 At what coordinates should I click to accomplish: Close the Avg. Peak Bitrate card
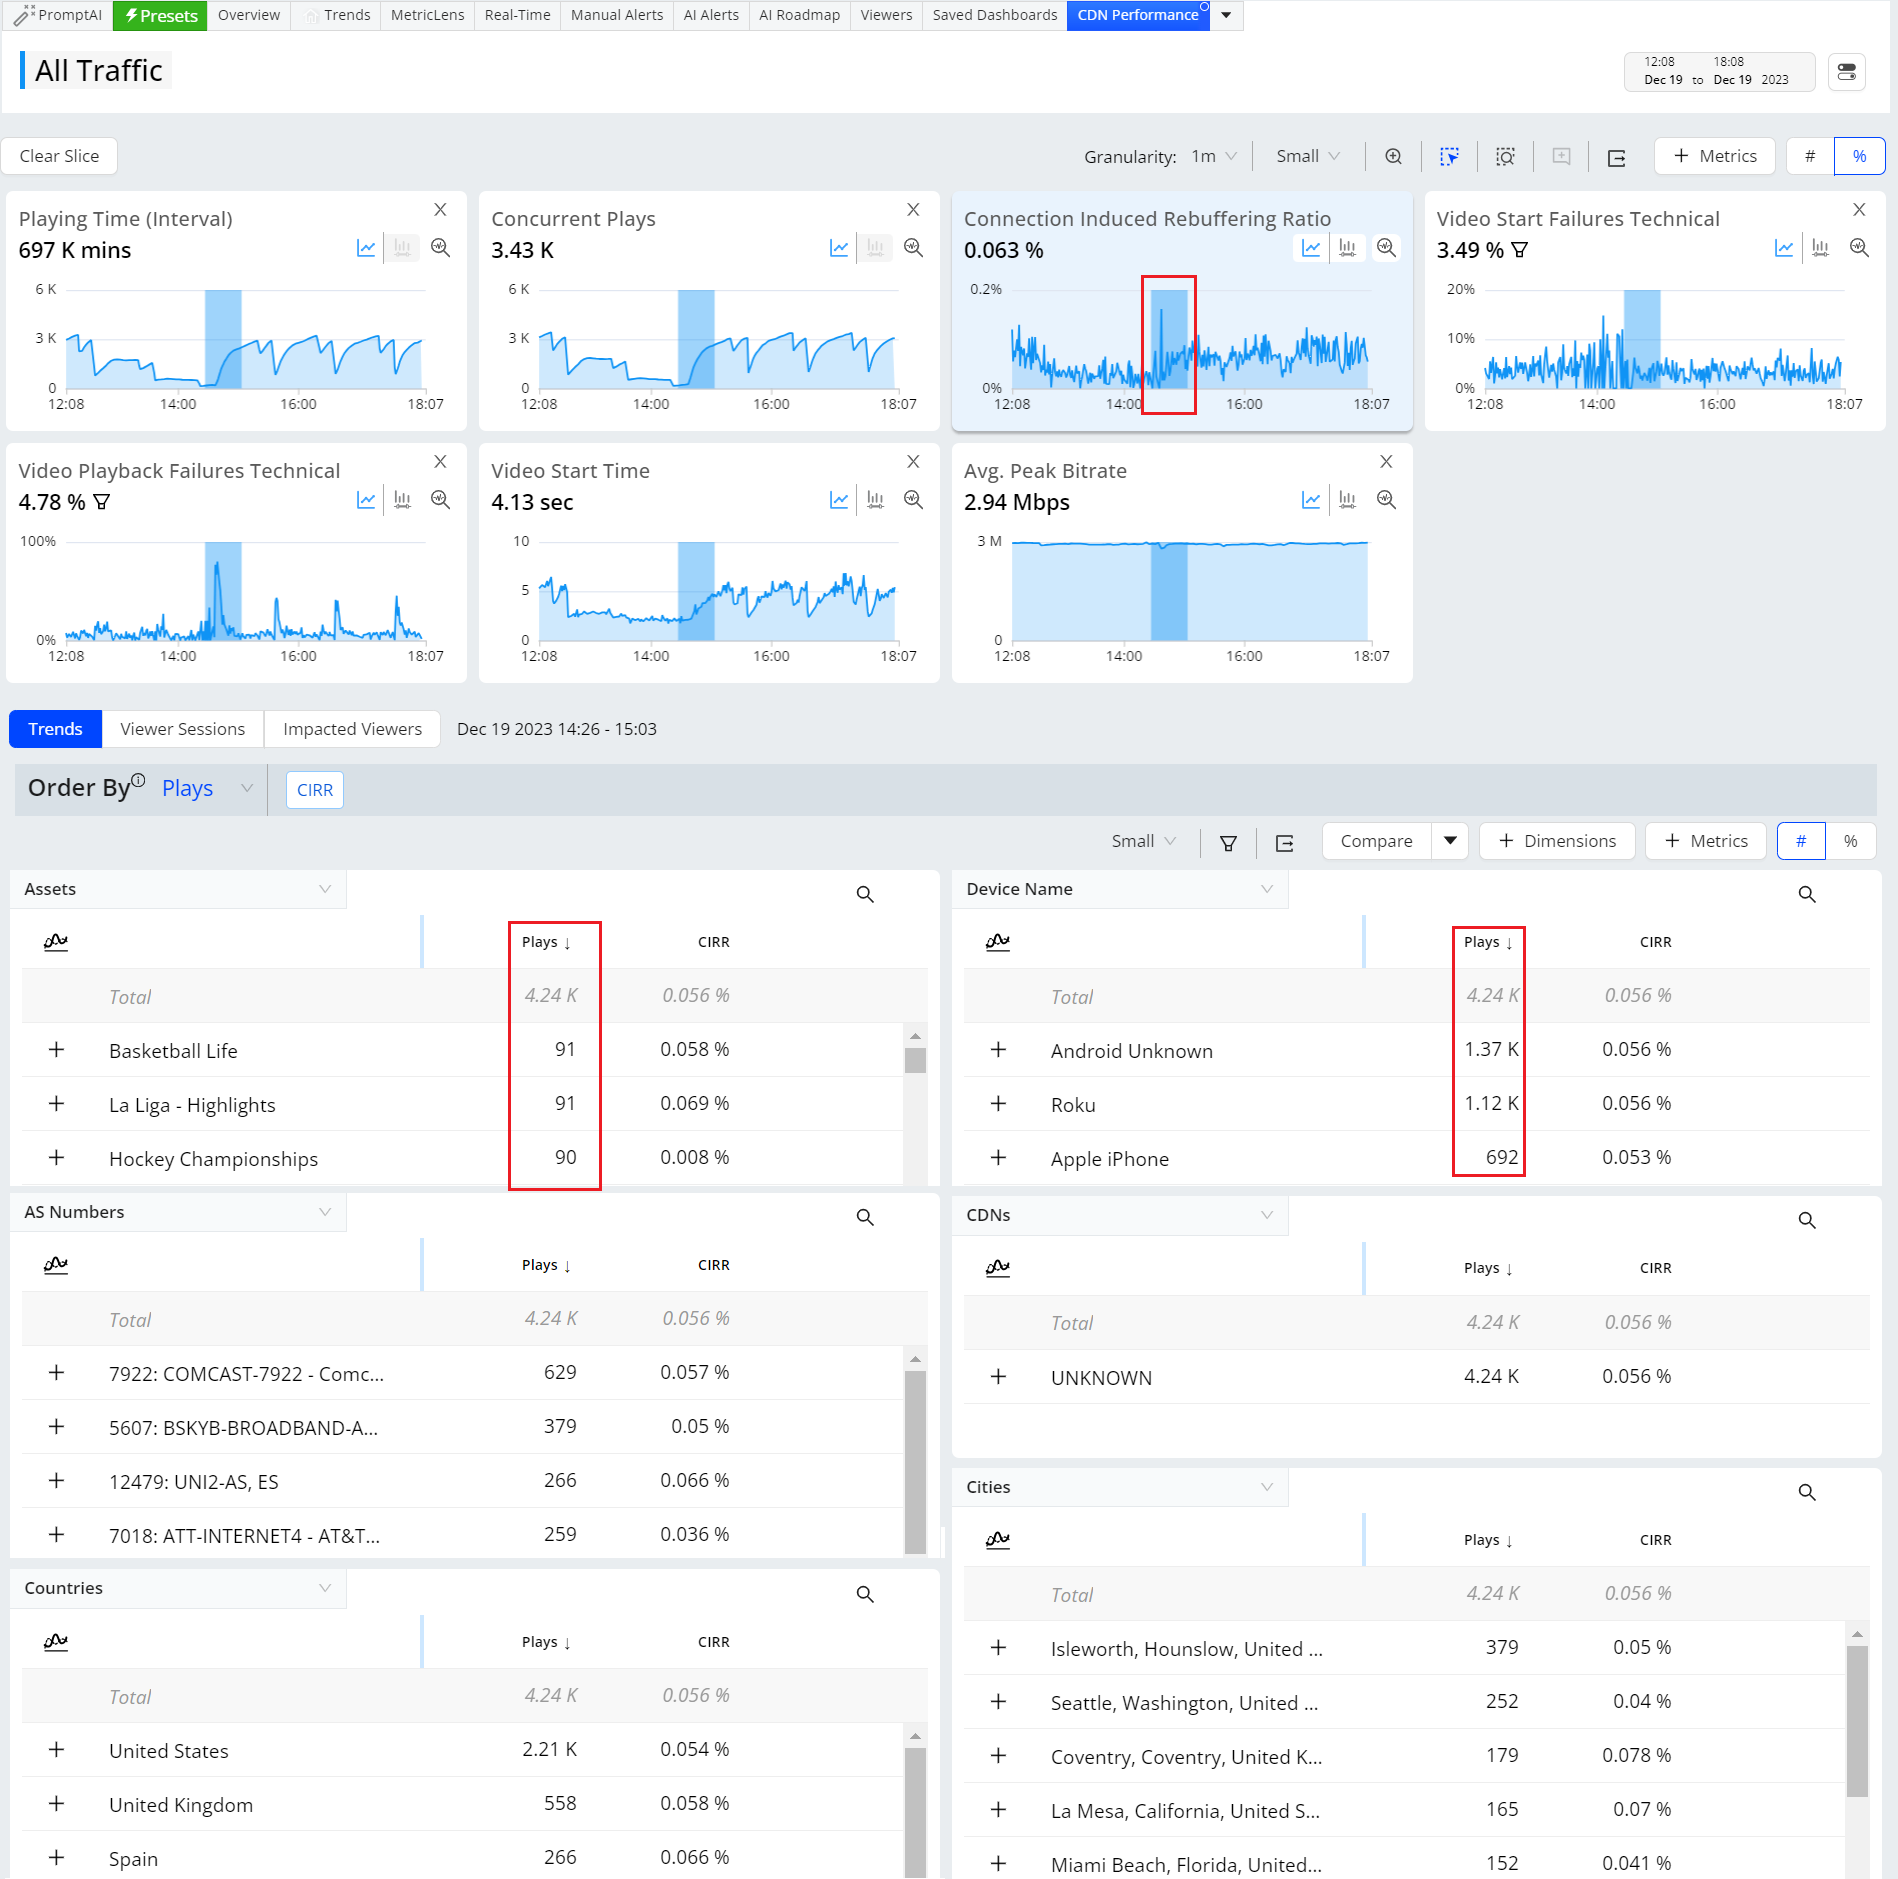[1386, 462]
